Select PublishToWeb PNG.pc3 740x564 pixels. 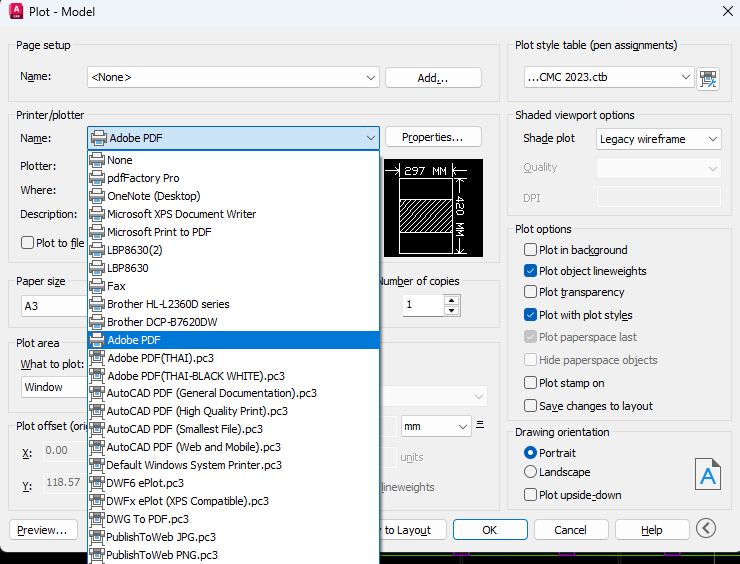234,555
